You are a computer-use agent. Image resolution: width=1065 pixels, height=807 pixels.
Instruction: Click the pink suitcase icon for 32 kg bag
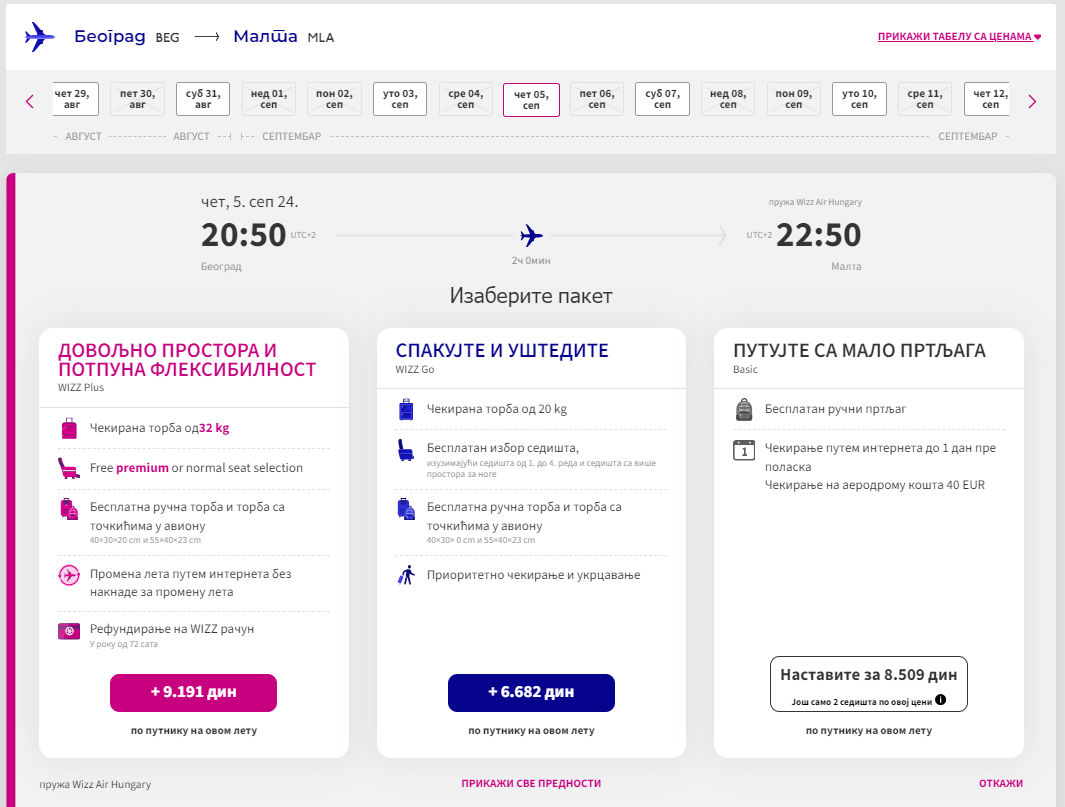pyautogui.click(x=69, y=428)
